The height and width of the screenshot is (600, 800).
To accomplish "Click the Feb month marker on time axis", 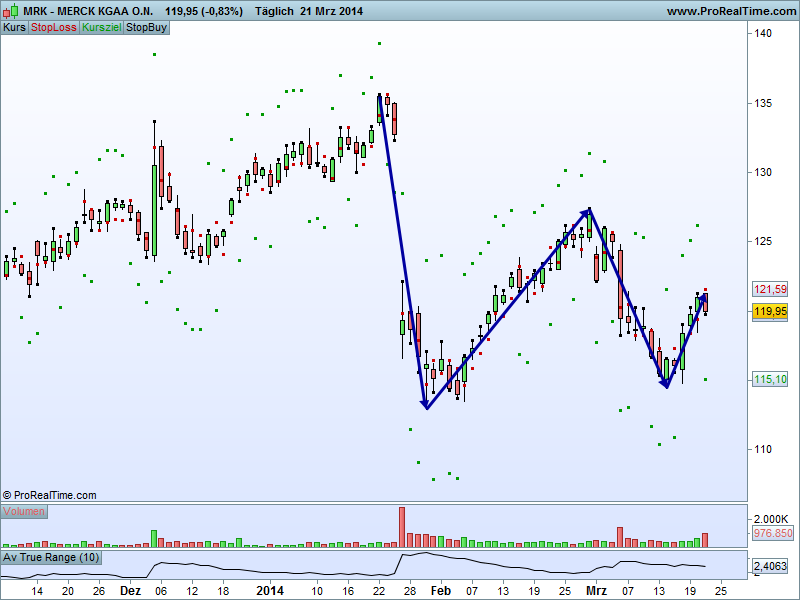I will tap(440, 591).
